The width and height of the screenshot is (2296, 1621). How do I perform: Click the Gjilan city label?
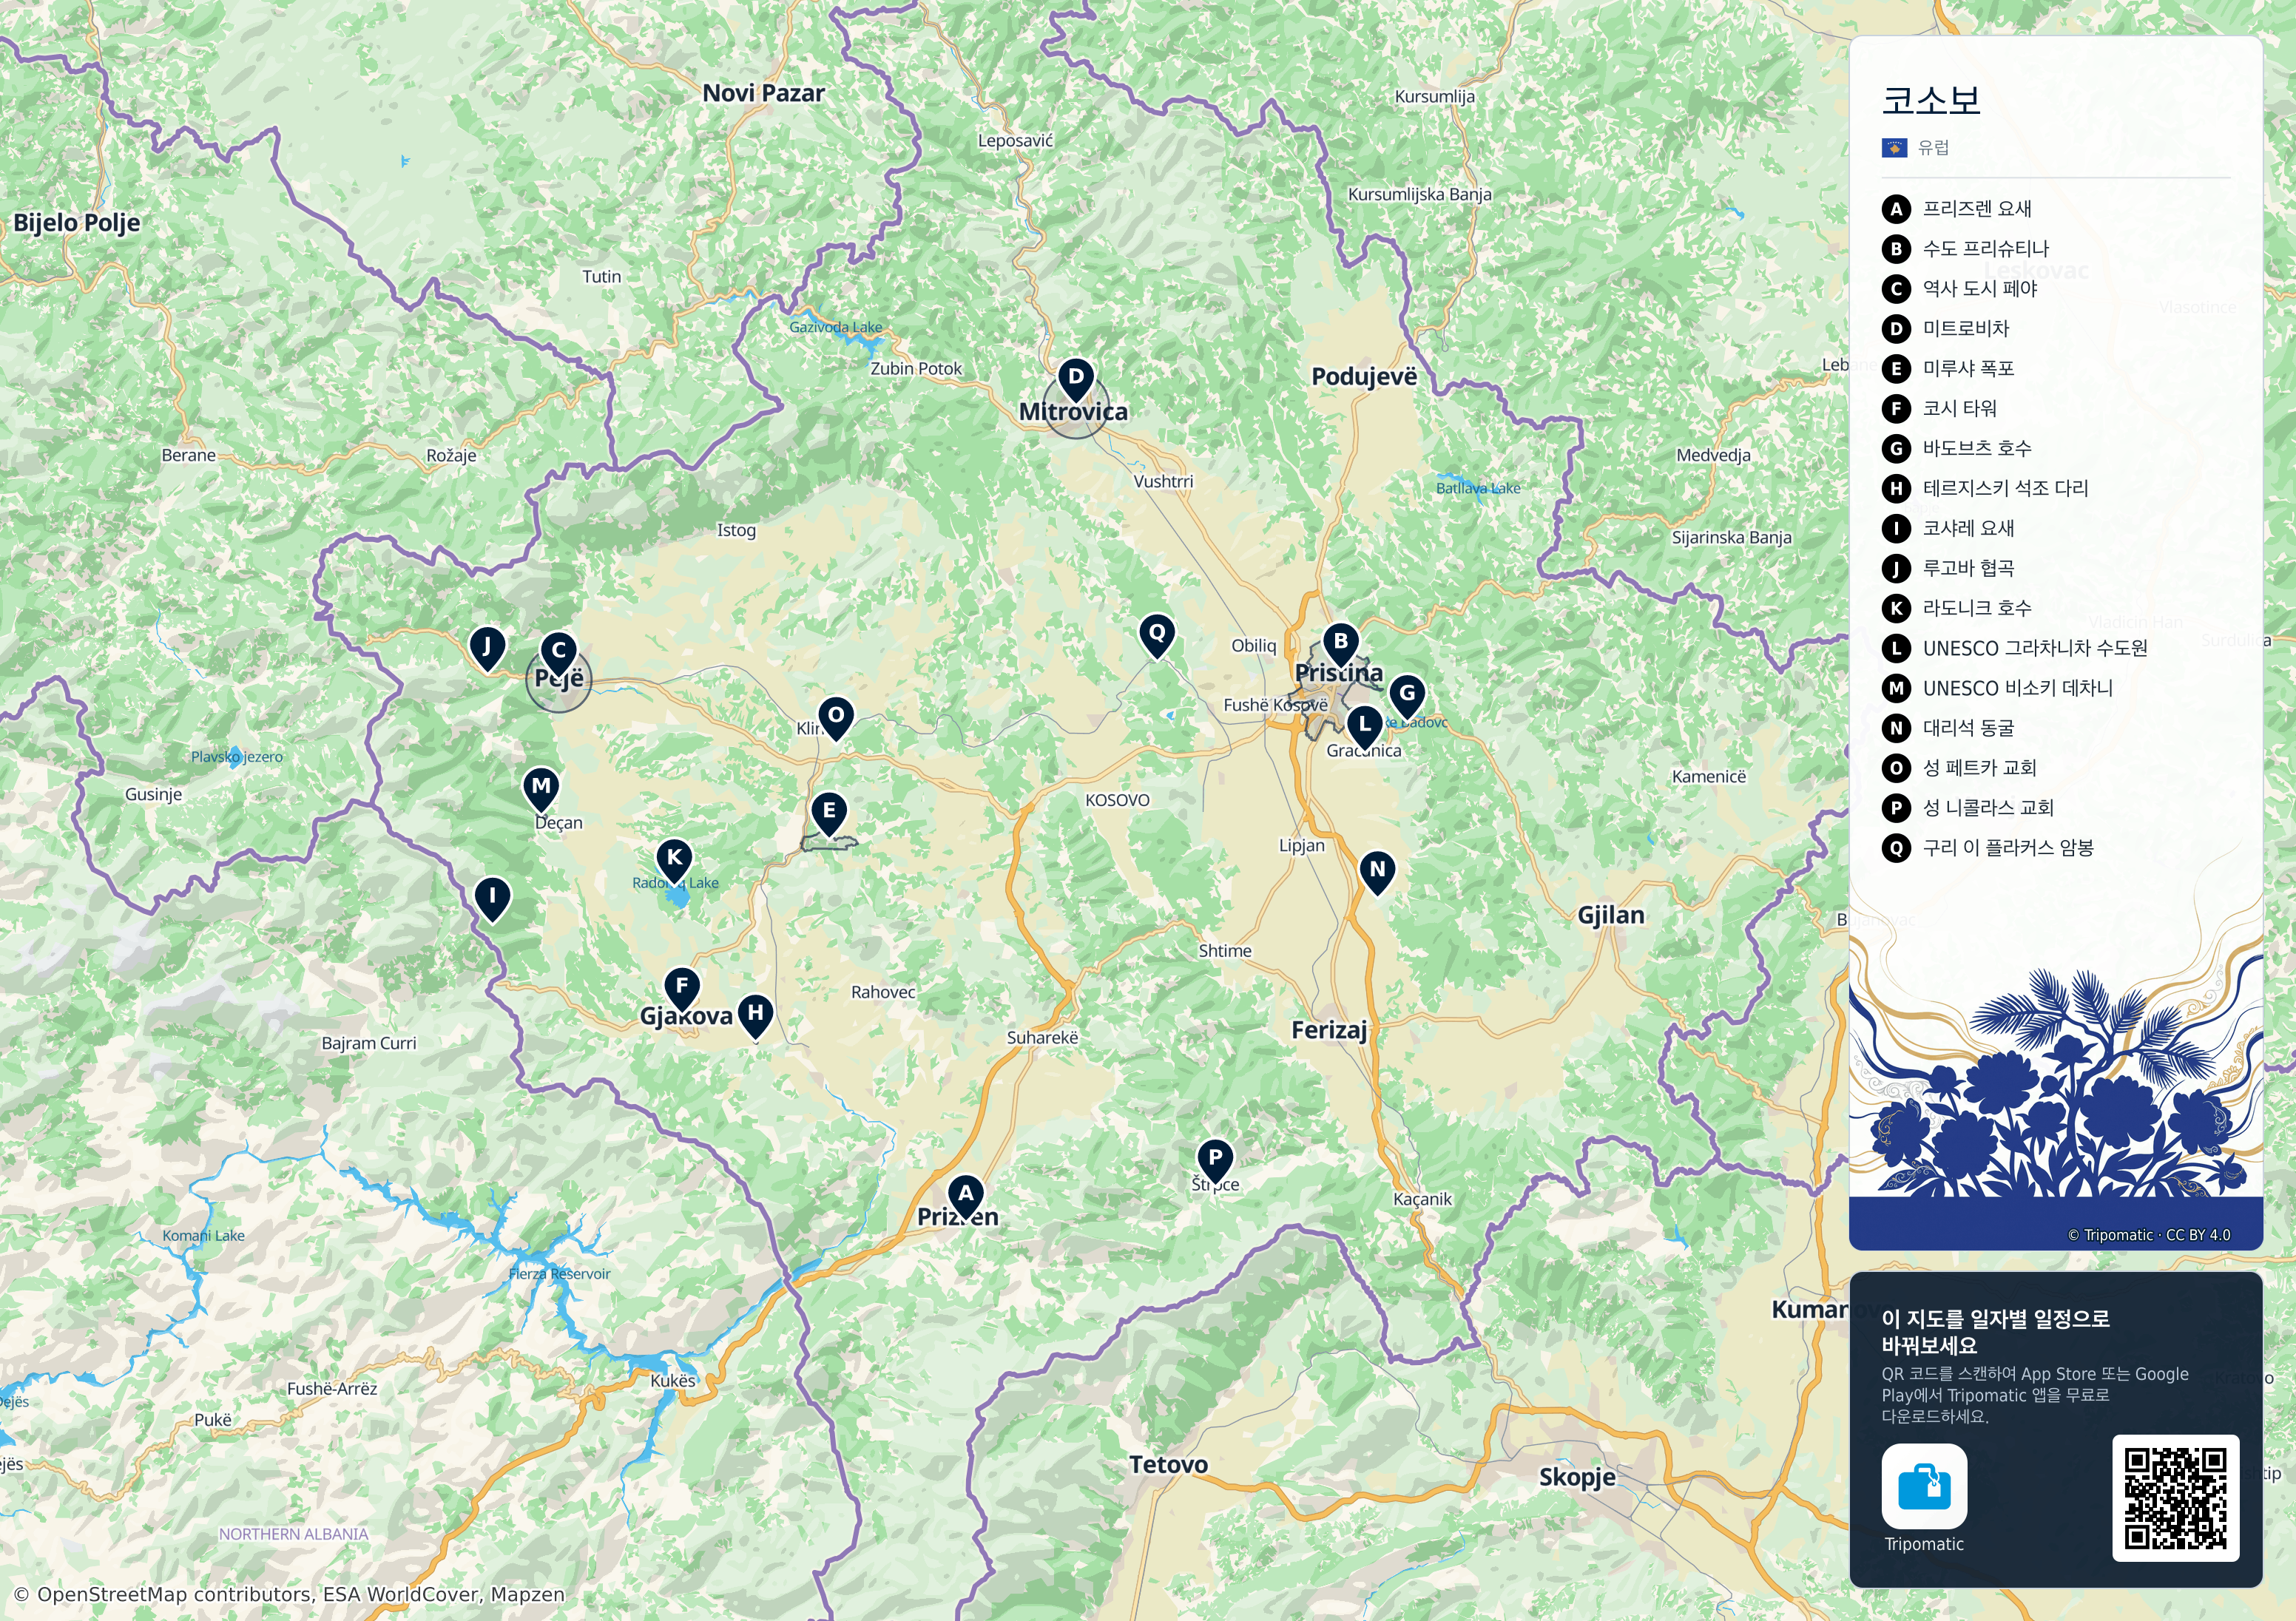[x=1611, y=916]
